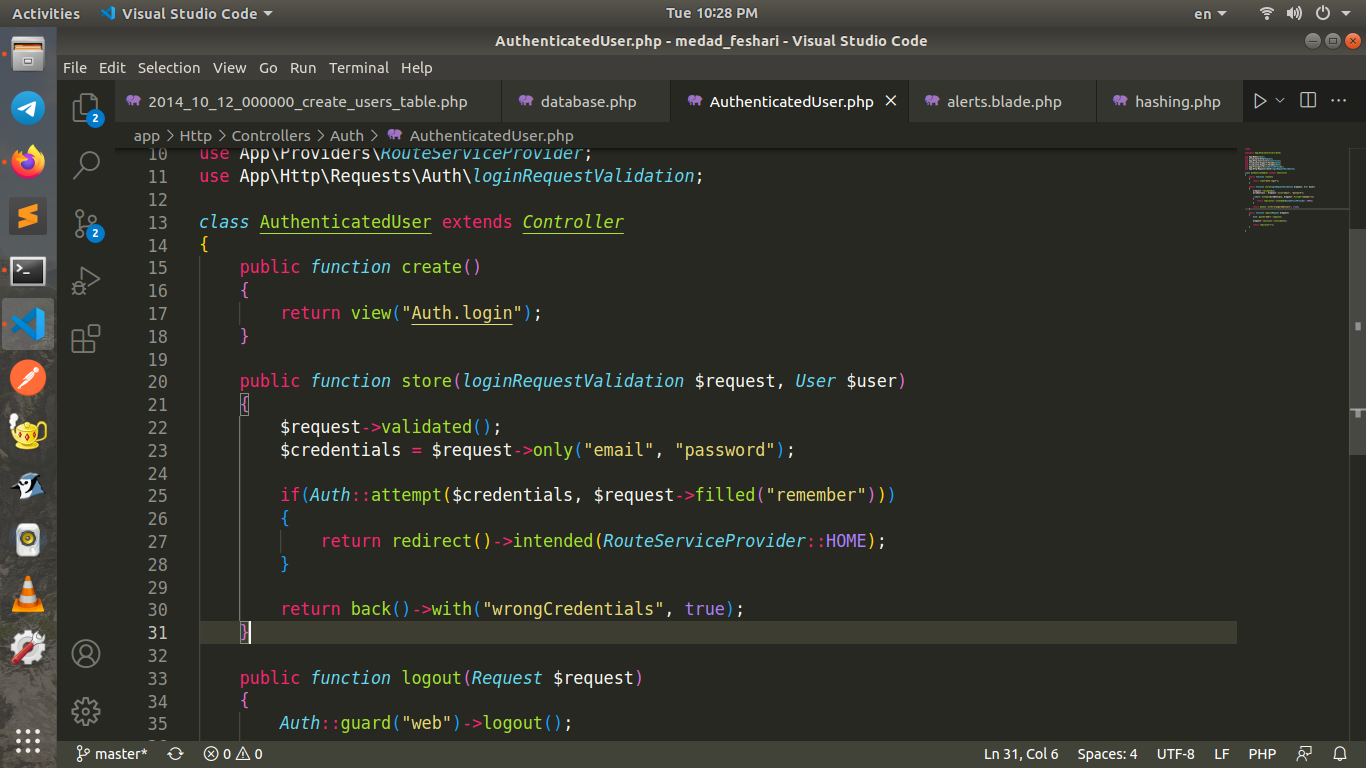The image size is (1366, 768).
Task: Open Sublime Text from the dock
Action: click(28, 216)
